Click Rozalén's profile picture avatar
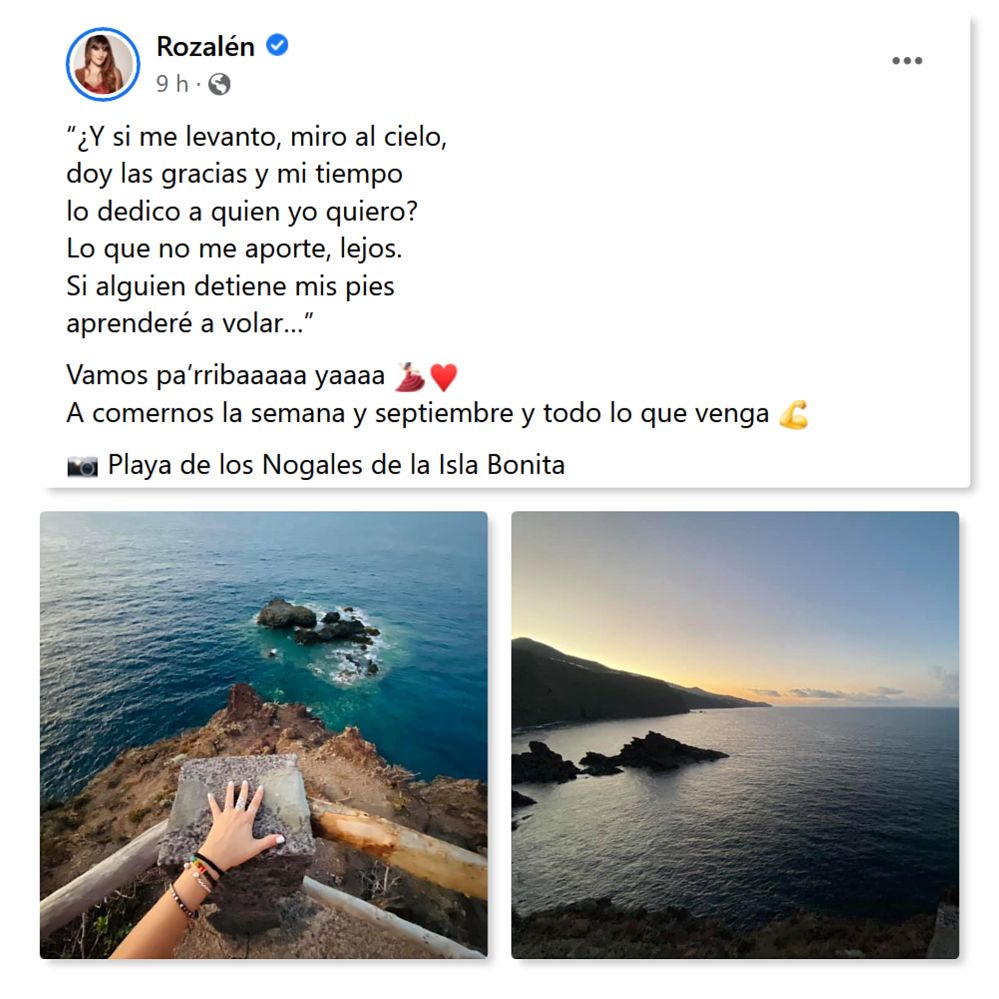Image resolution: width=999 pixels, height=999 pixels. (x=103, y=64)
